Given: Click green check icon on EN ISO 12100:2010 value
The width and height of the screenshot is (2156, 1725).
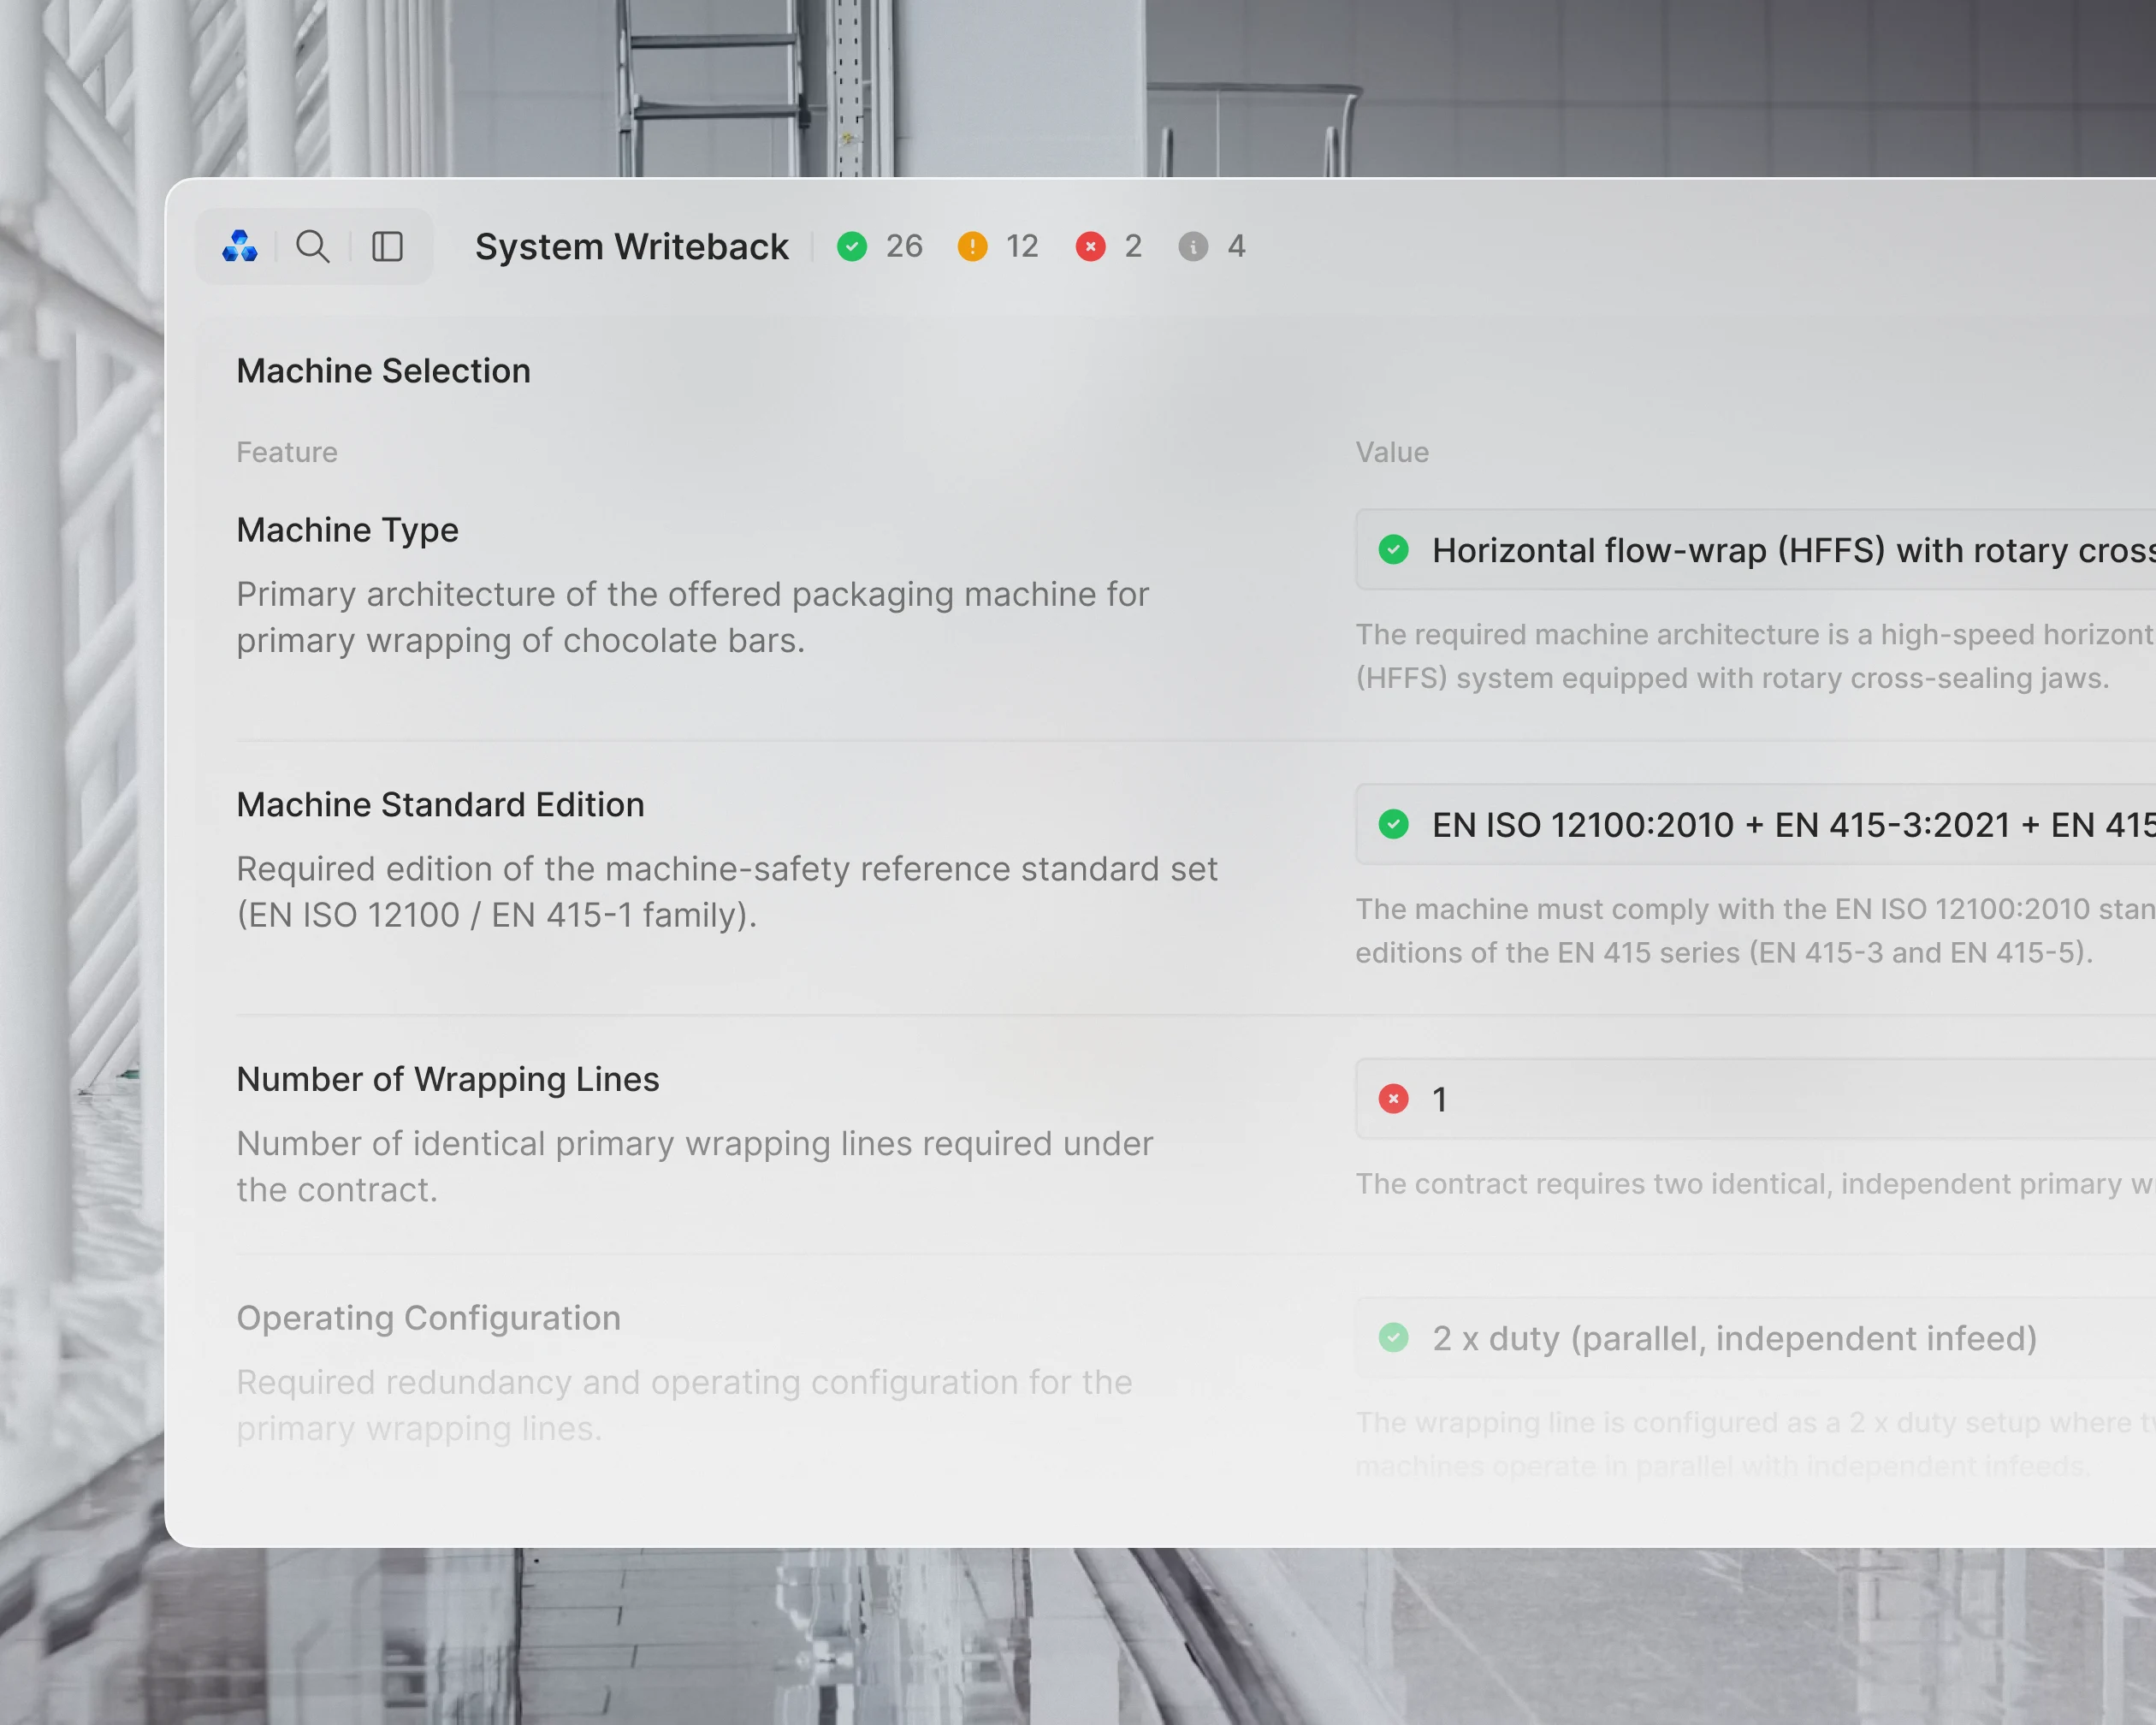Looking at the screenshot, I should (x=1393, y=824).
